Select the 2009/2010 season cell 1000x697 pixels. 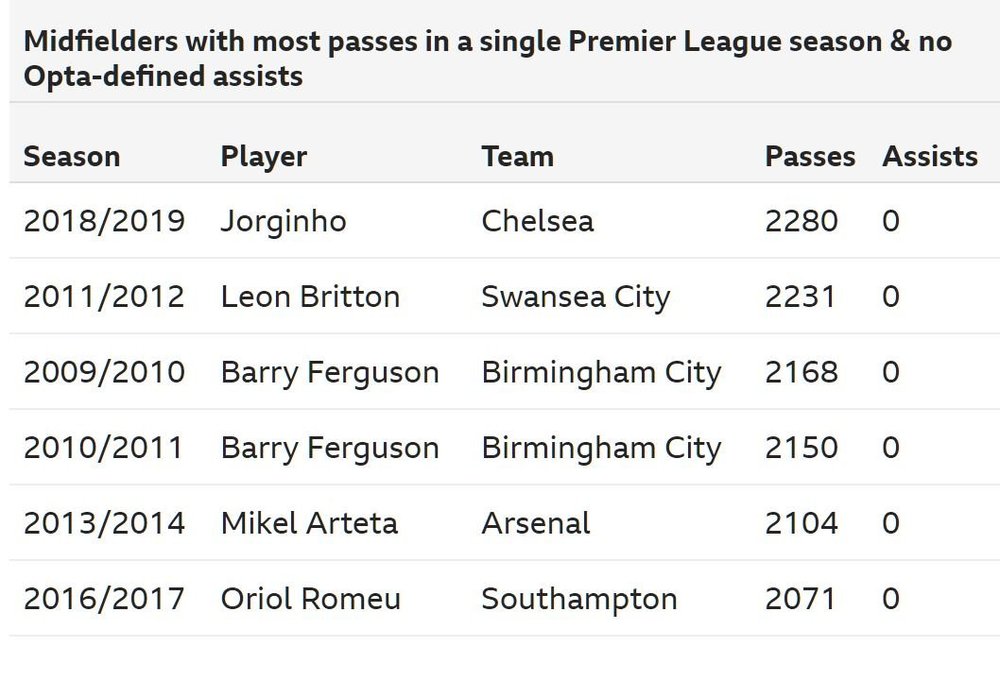pos(104,372)
